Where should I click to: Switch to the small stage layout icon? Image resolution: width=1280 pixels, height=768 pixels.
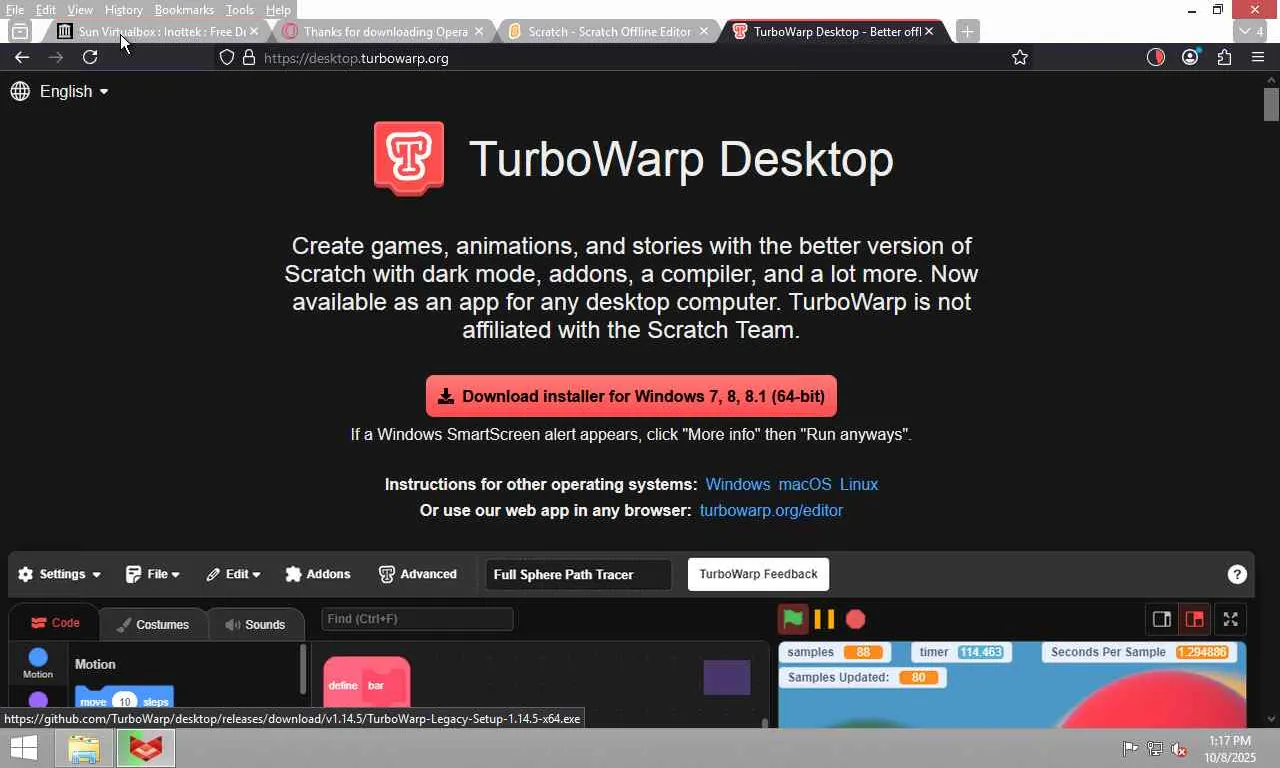(x=1162, y=619)
